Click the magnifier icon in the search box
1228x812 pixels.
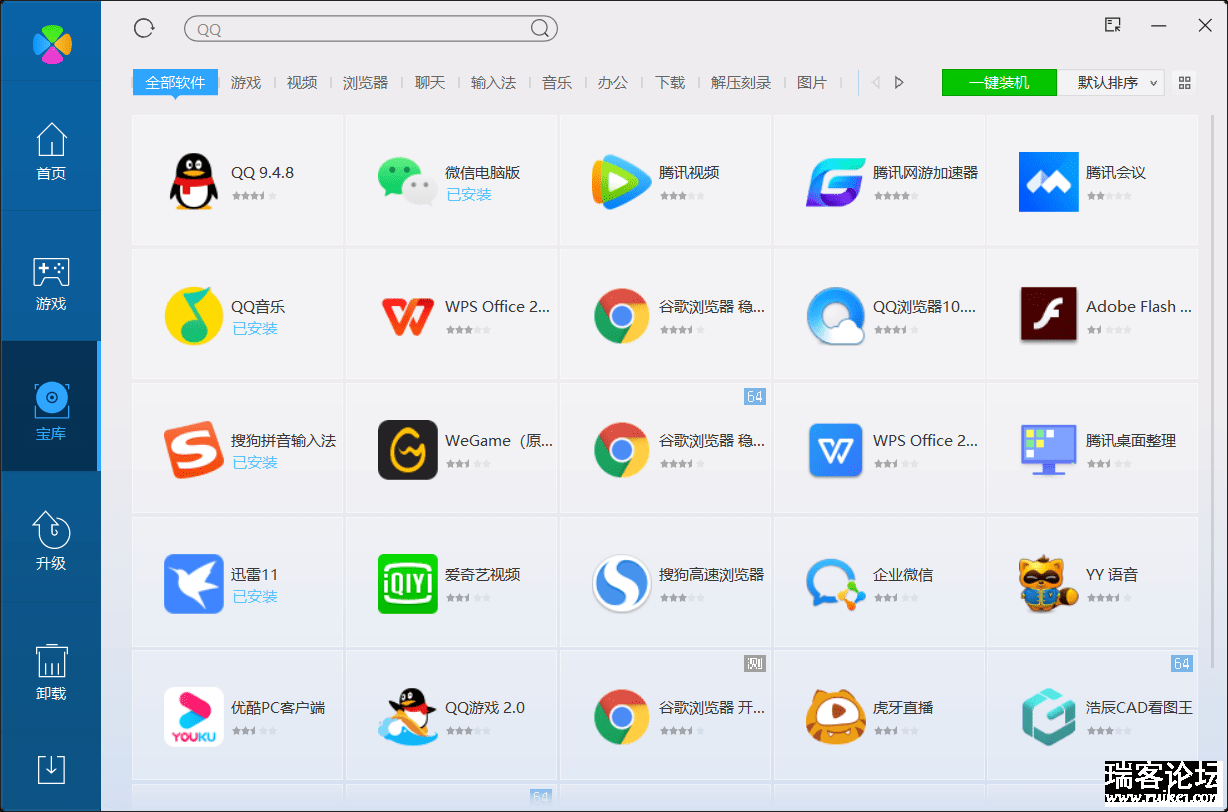point(540,29)
